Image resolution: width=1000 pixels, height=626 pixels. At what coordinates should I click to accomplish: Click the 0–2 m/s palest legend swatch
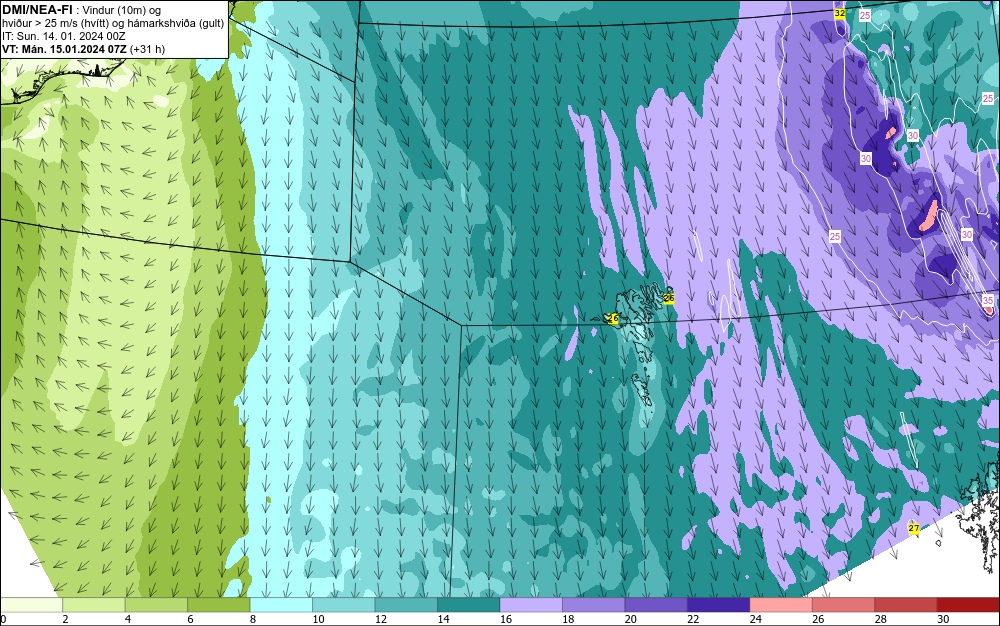click(x=31, y=605)
